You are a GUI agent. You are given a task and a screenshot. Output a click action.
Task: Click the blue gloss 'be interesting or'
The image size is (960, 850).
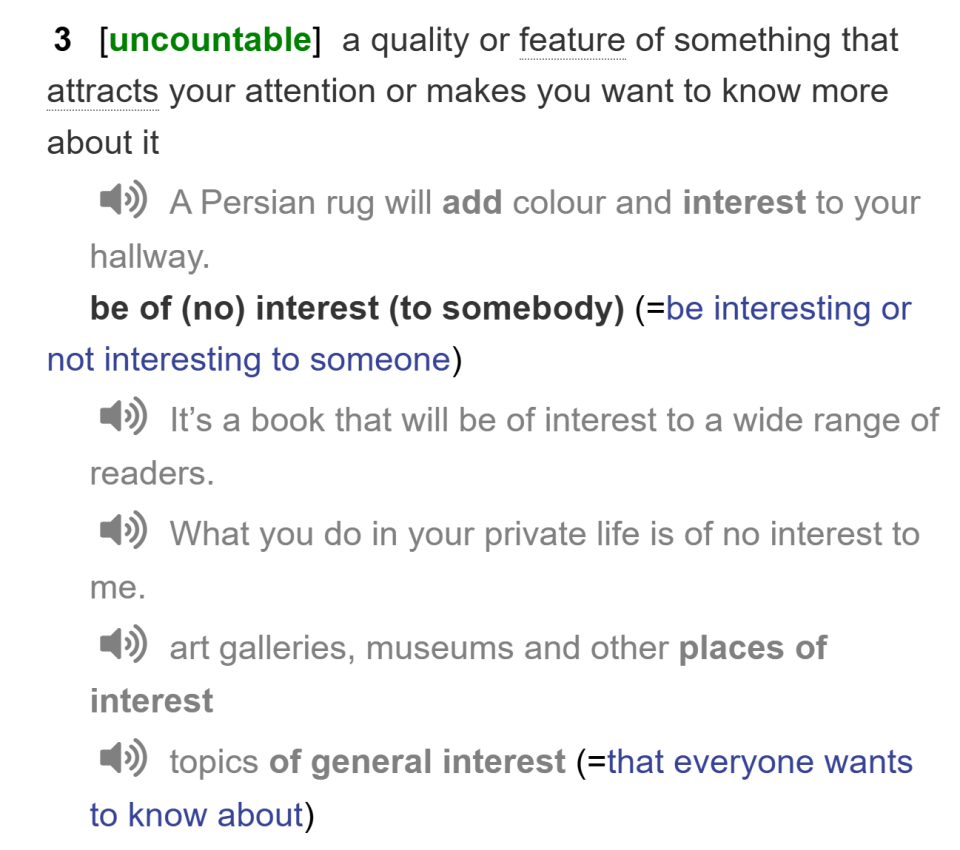[788, 309]
